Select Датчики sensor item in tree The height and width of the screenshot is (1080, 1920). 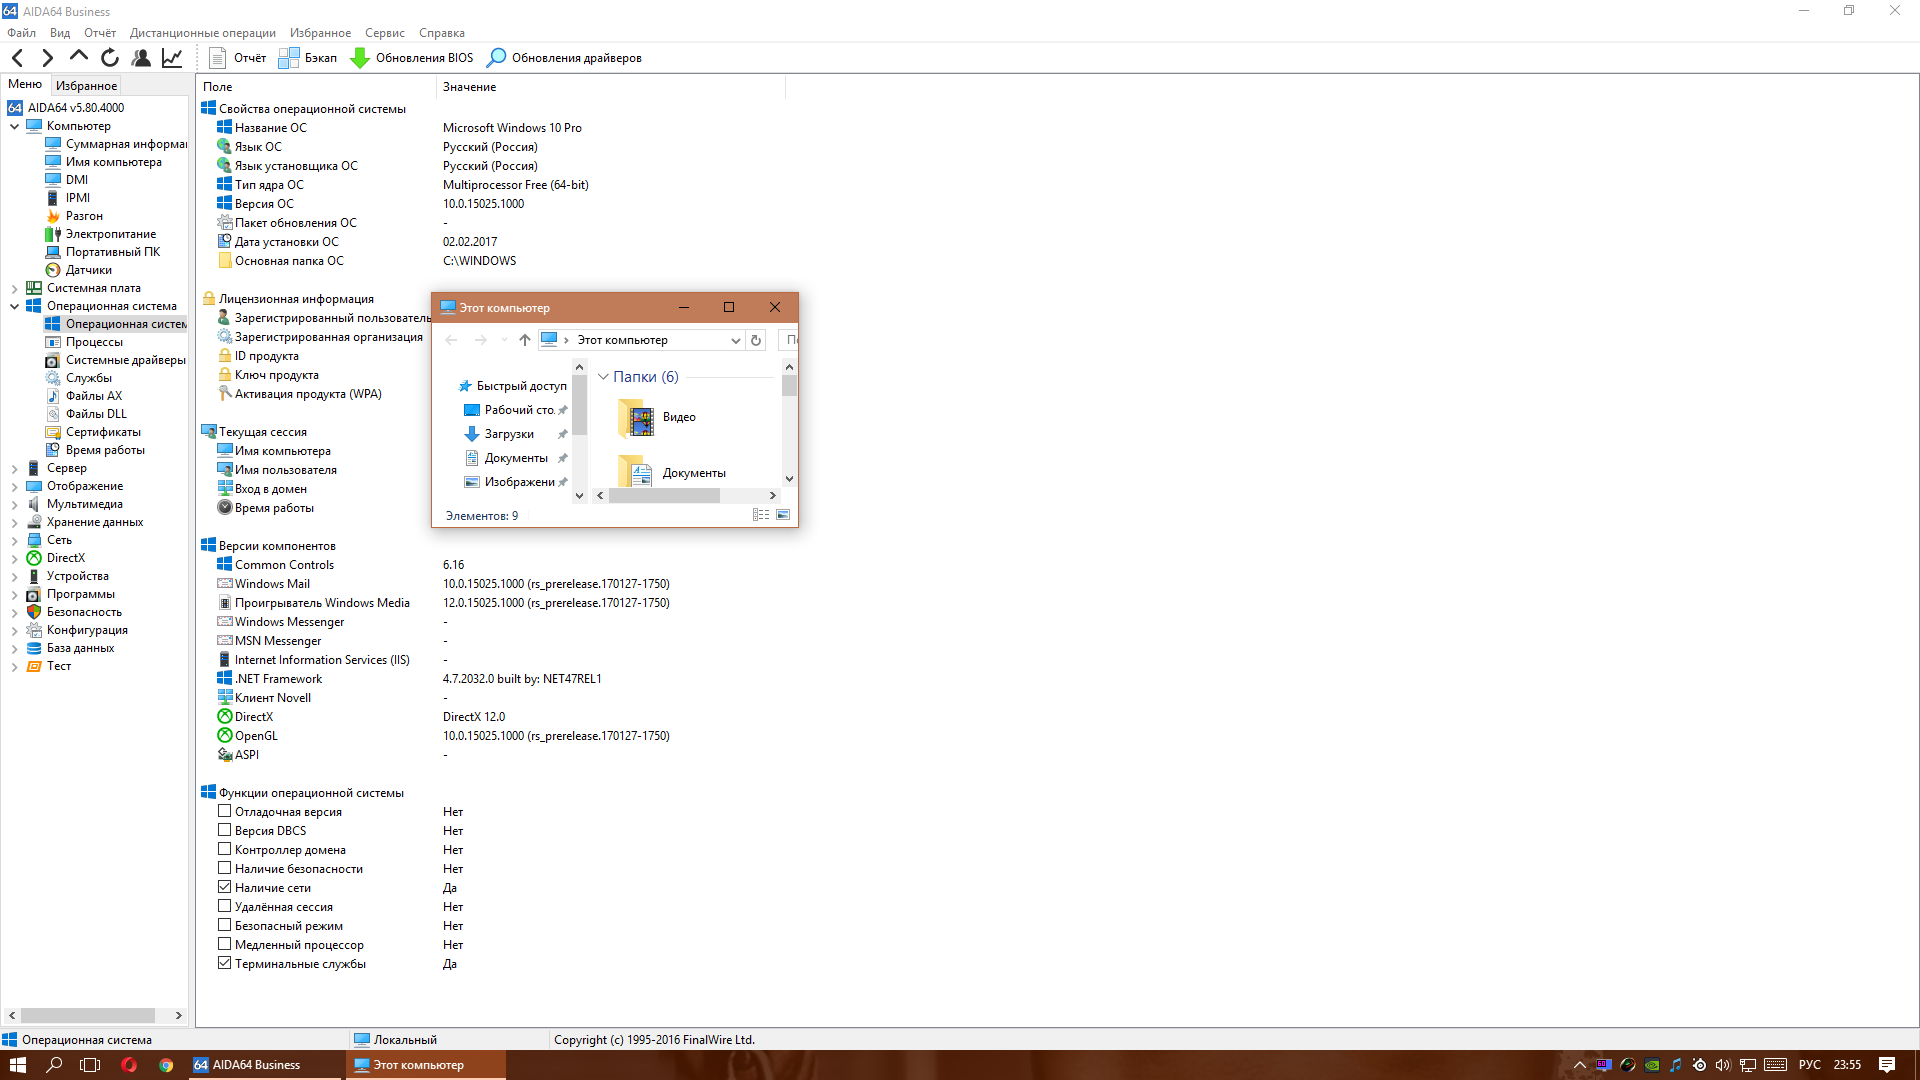coord(88,270)
